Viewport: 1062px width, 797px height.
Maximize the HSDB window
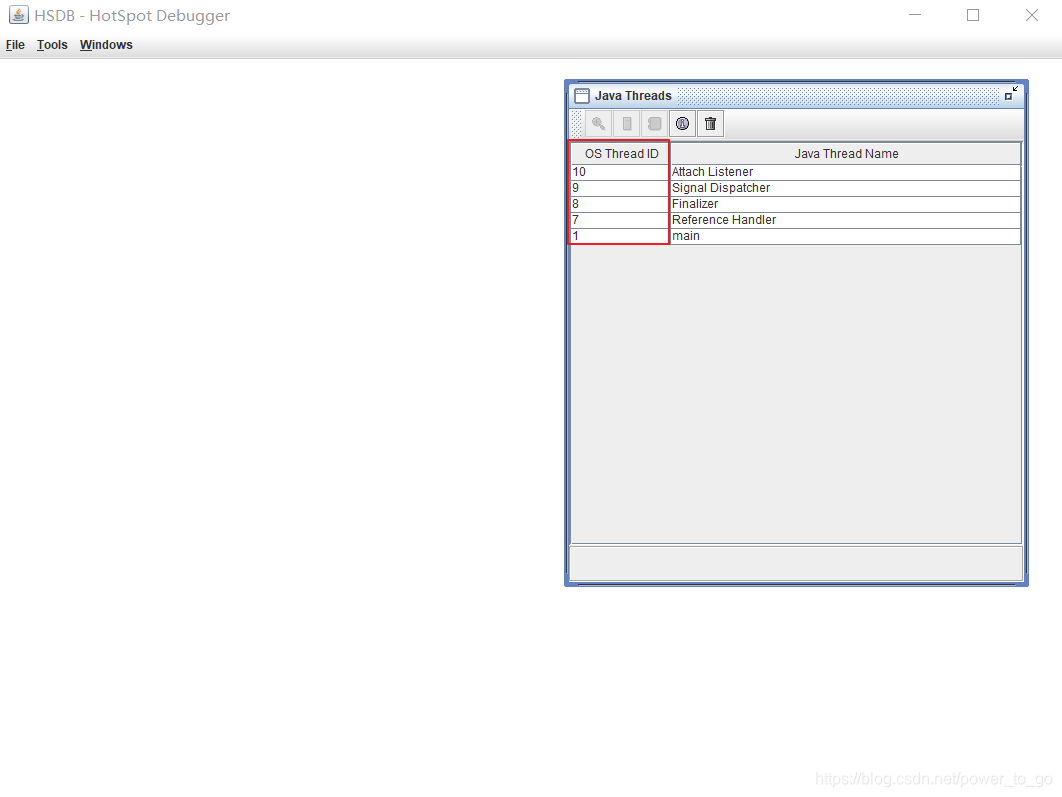pos(973,15)
